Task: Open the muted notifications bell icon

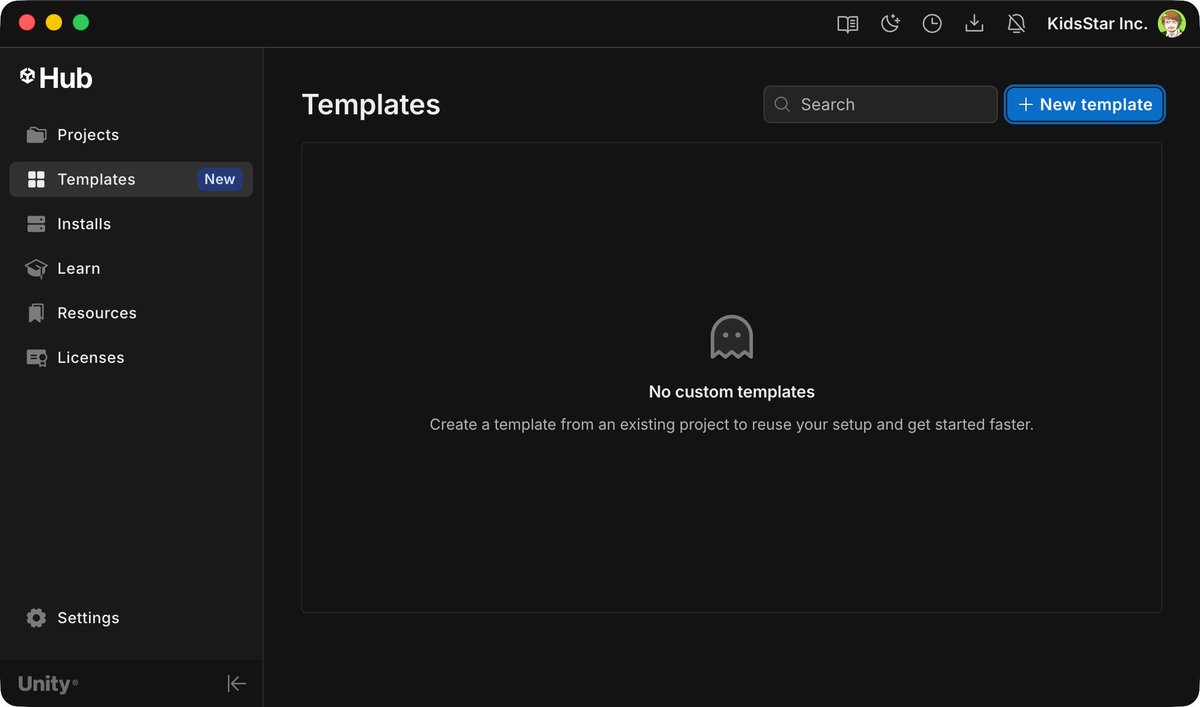Action: click(1016, 24)
